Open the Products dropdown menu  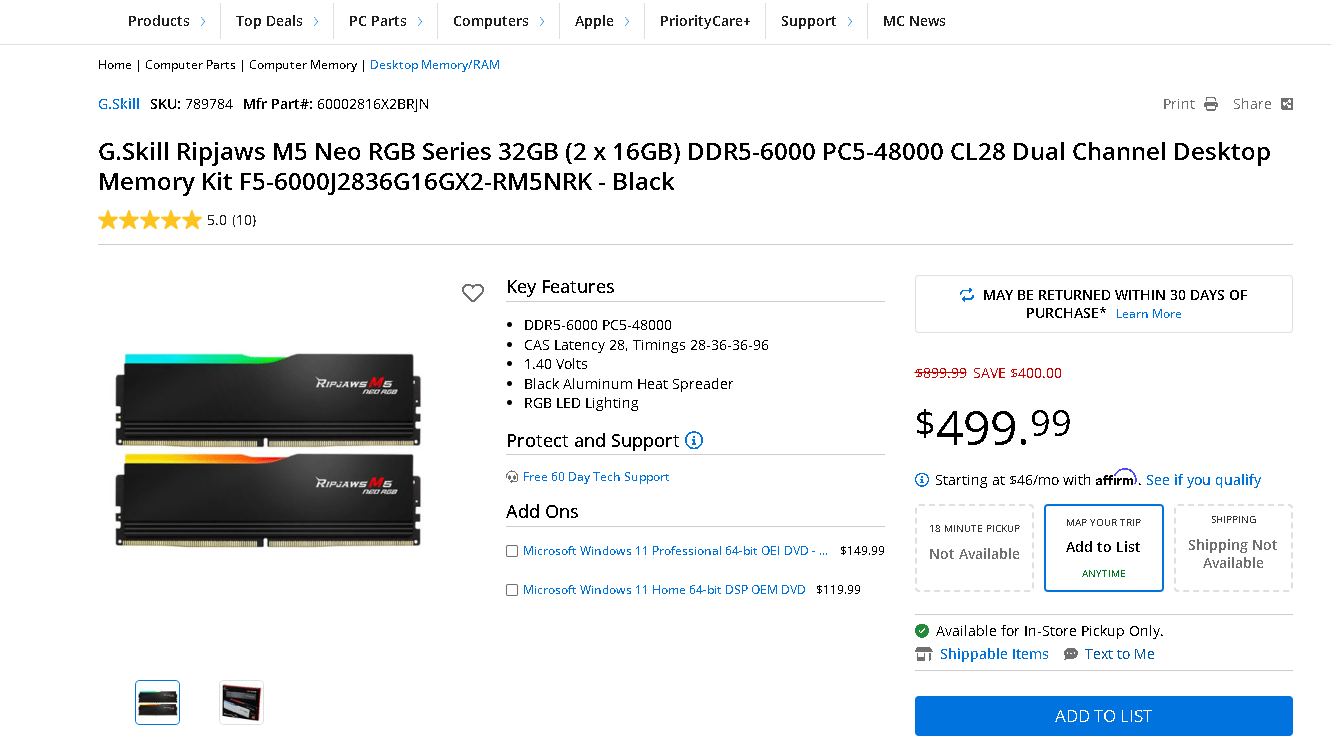pos(160,20)
